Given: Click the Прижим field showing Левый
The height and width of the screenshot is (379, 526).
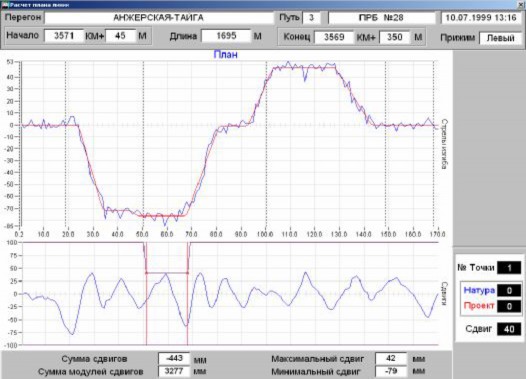Looking at the screenshot, I should (x=500, y=38).
